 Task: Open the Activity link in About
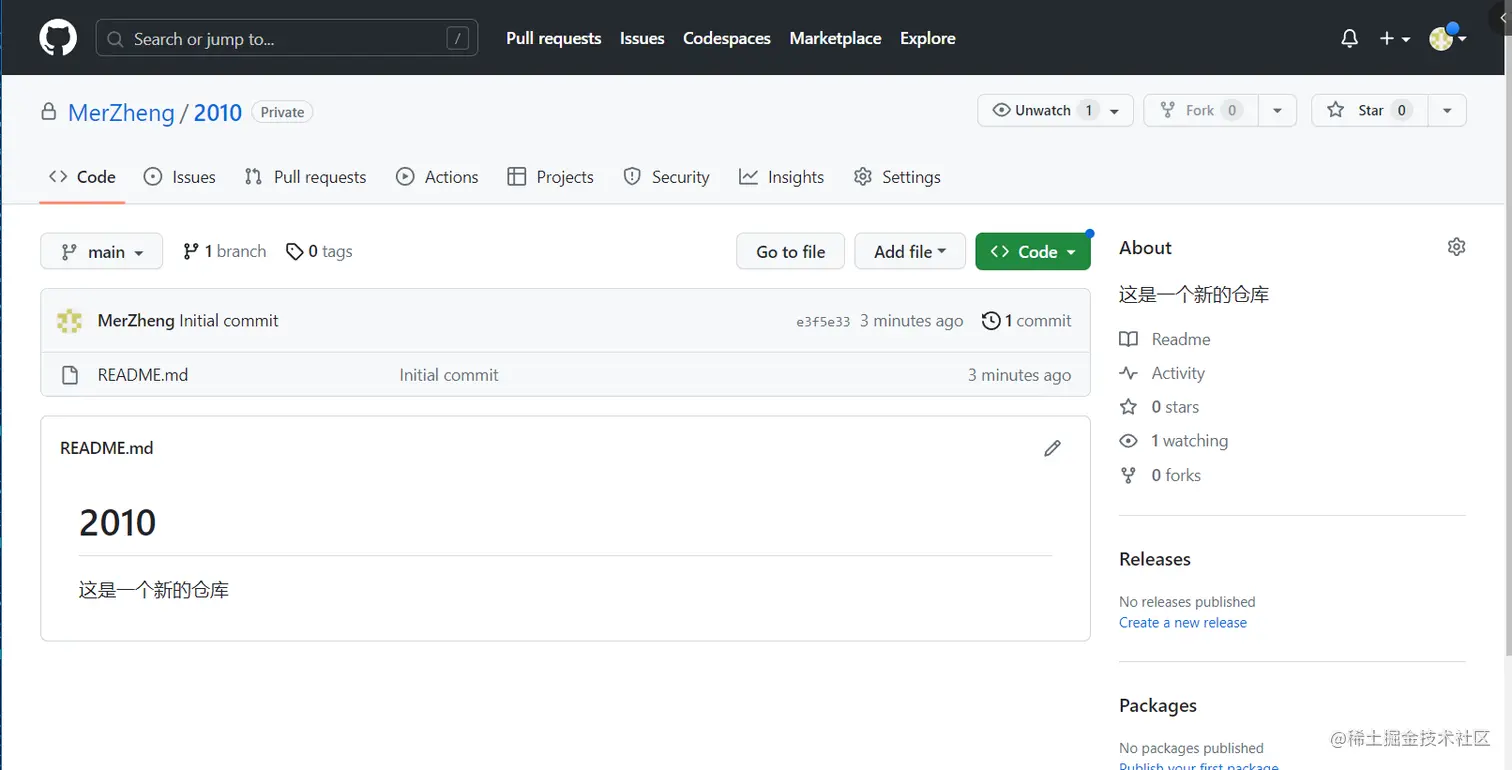click(1178, 373)
